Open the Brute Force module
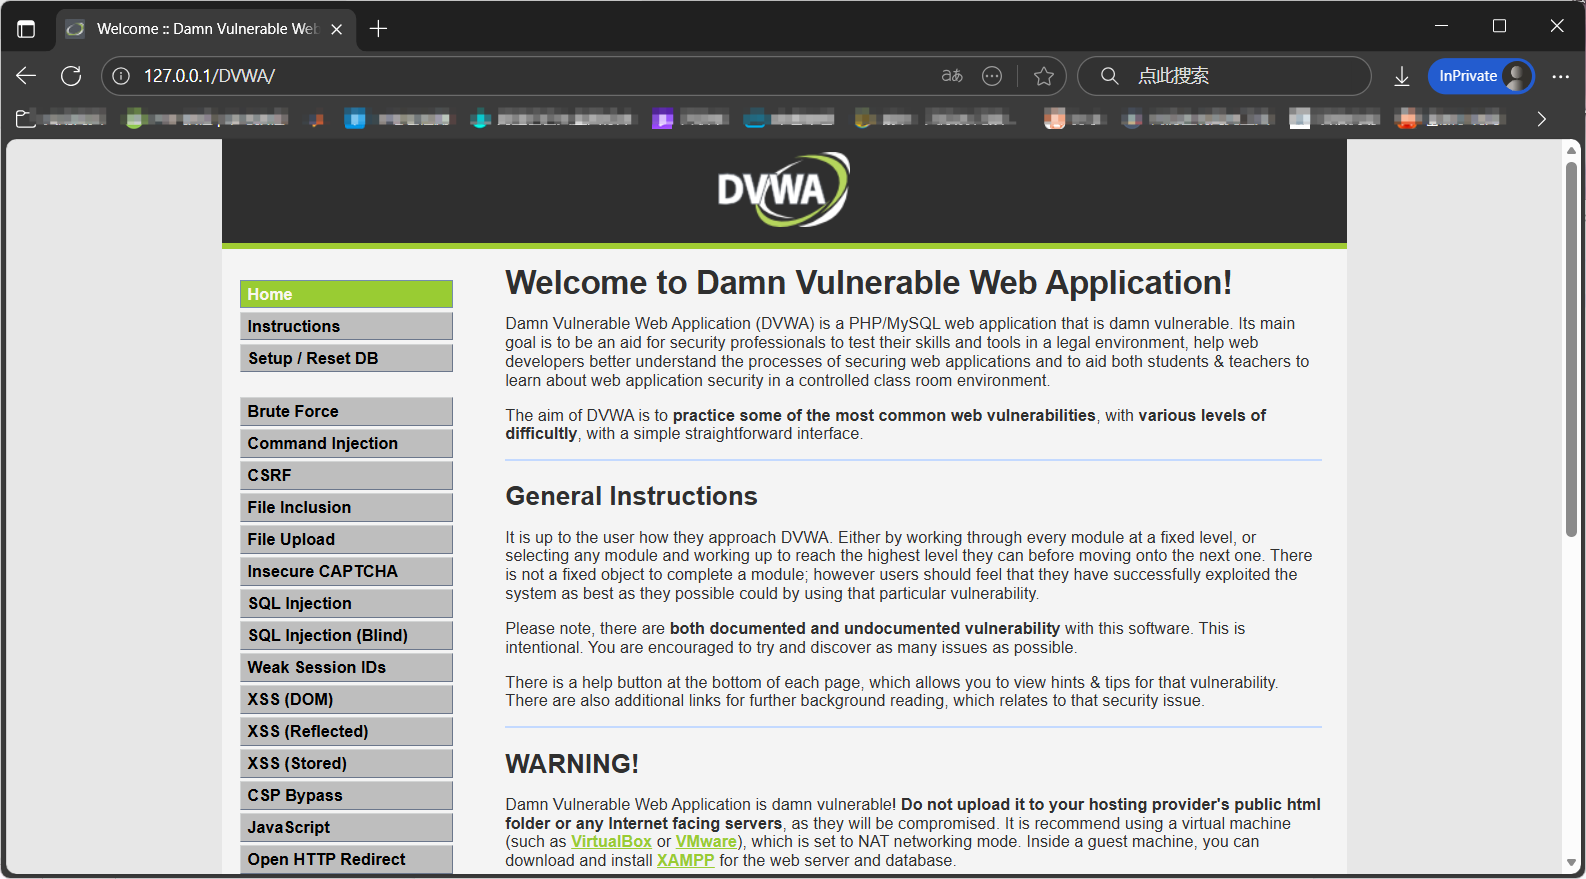 346,411
